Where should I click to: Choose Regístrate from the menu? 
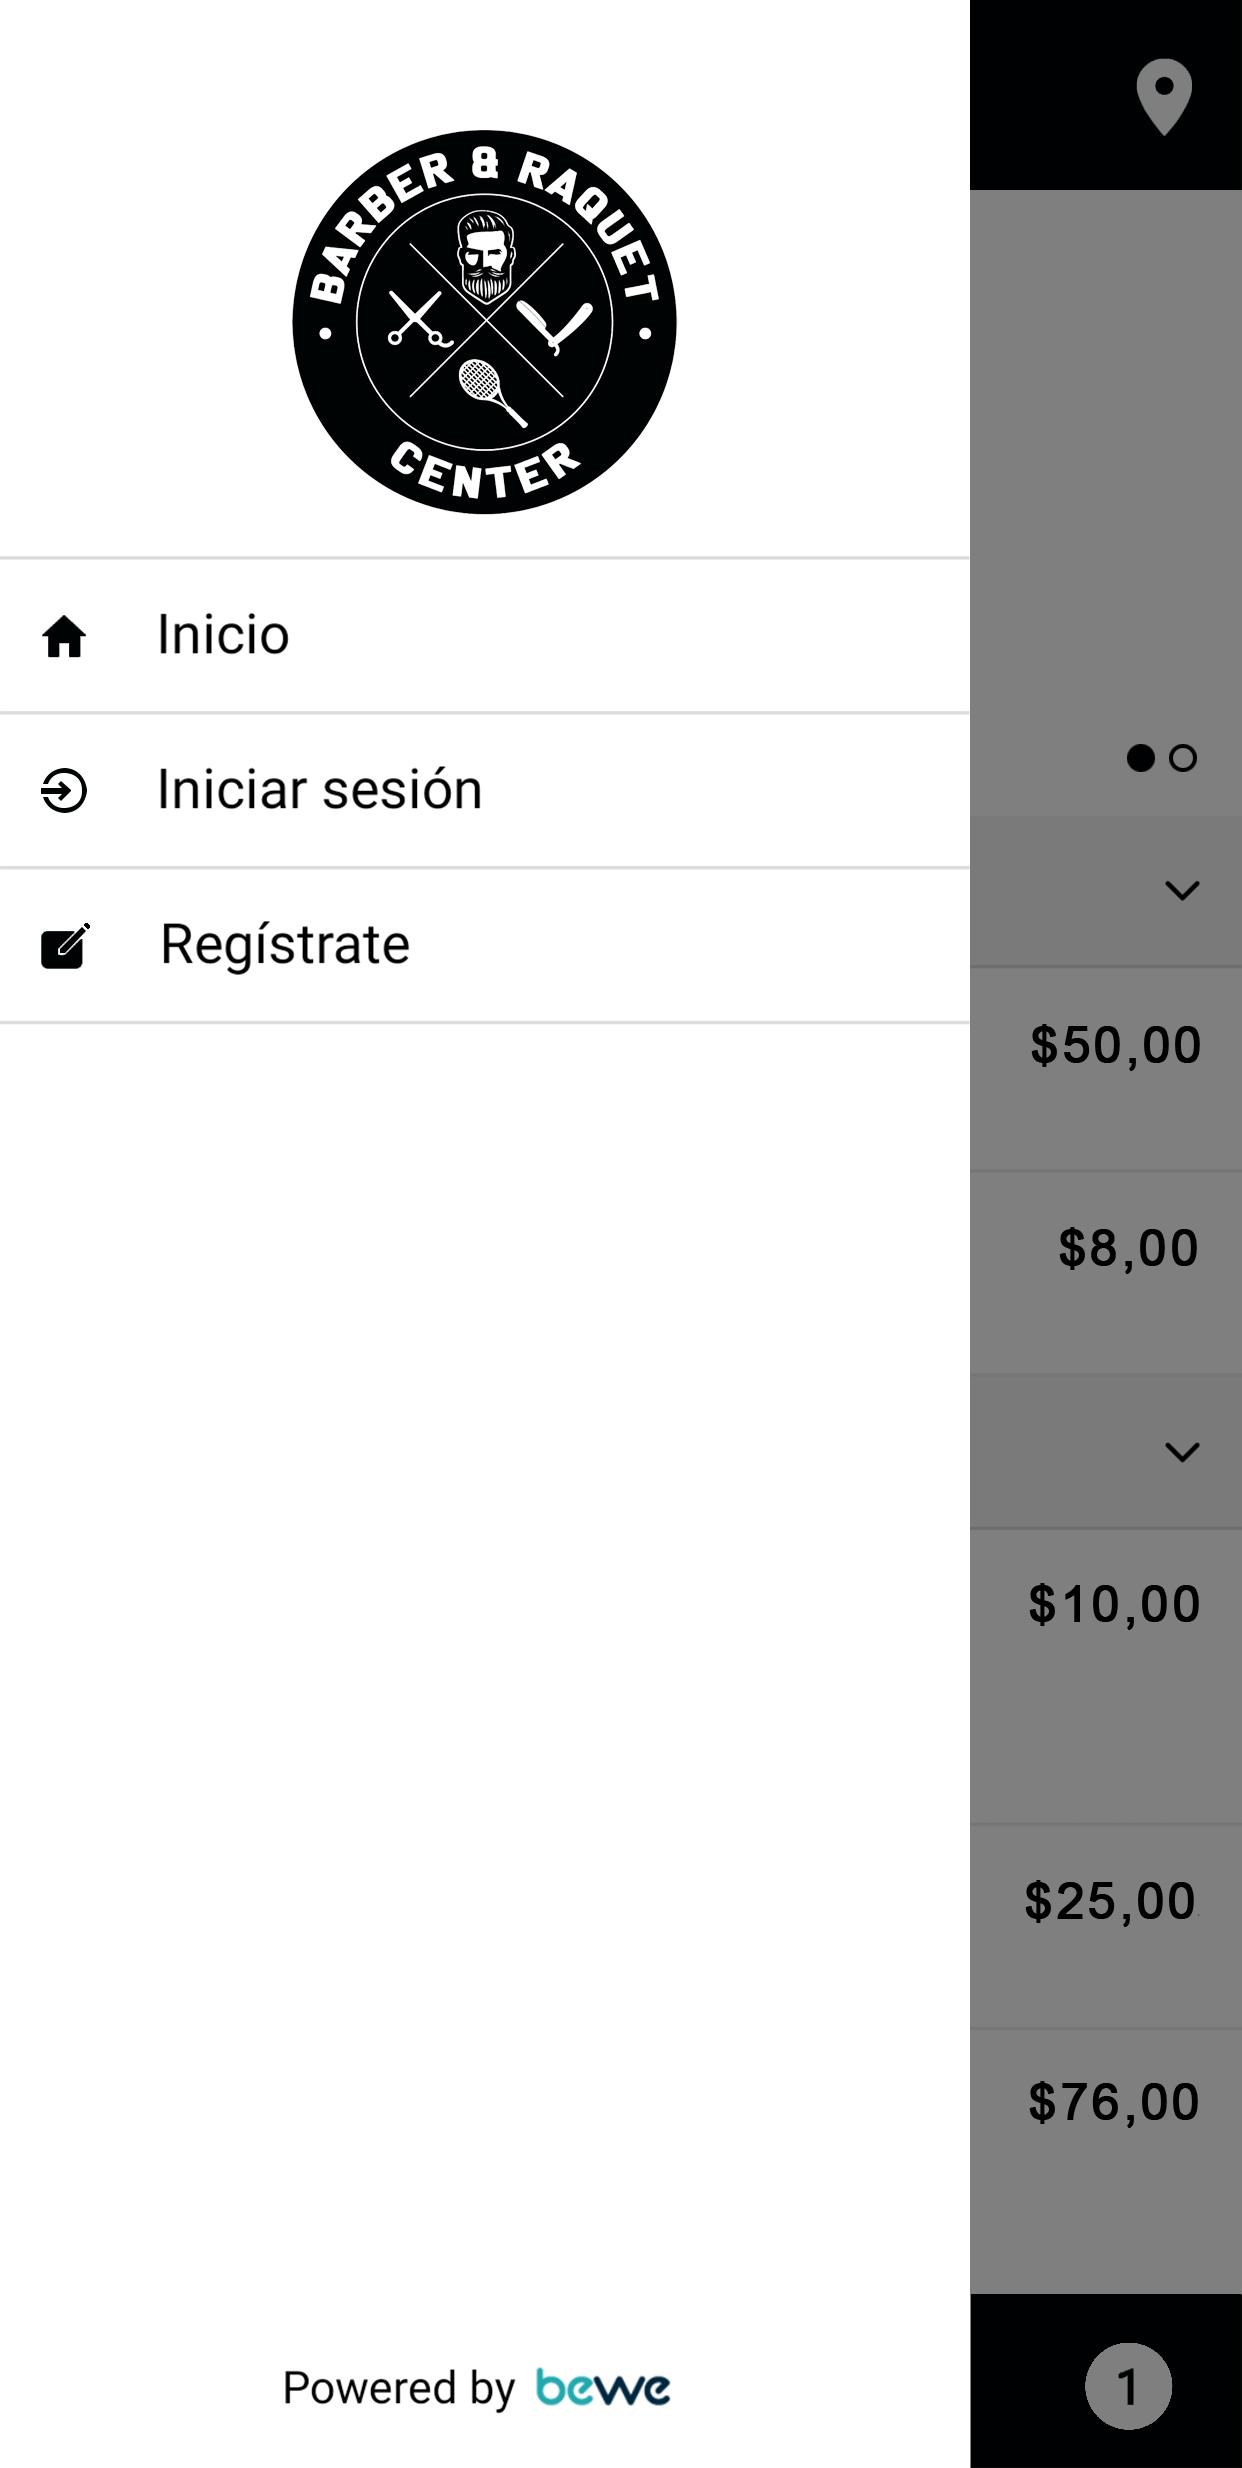(x=484, y=946)
